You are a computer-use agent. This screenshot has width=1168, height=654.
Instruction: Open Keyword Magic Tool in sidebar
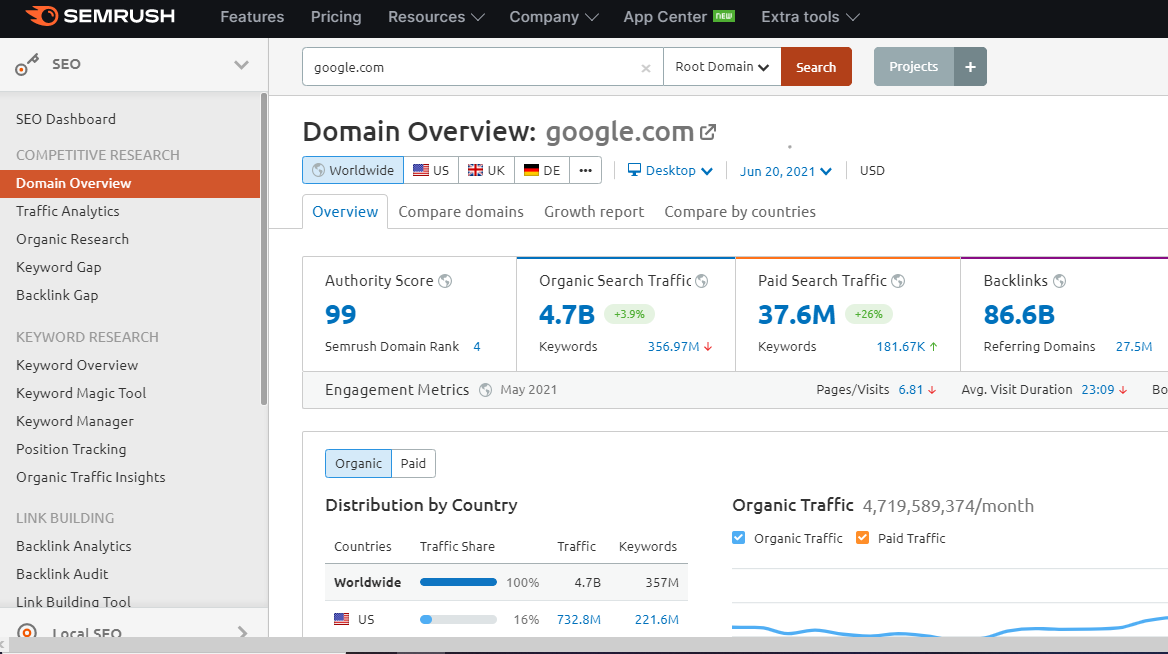[81, 393]
